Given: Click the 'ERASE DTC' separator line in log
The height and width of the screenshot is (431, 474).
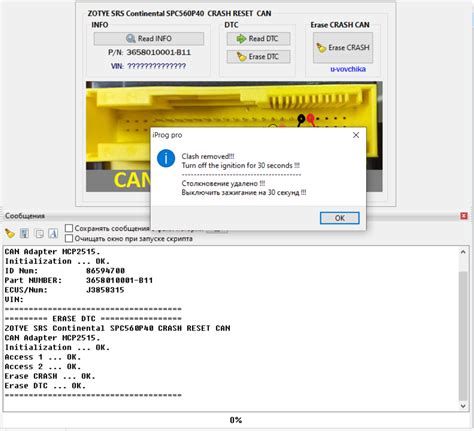Looking at the screenshot, I should click(x=93, y=318).
